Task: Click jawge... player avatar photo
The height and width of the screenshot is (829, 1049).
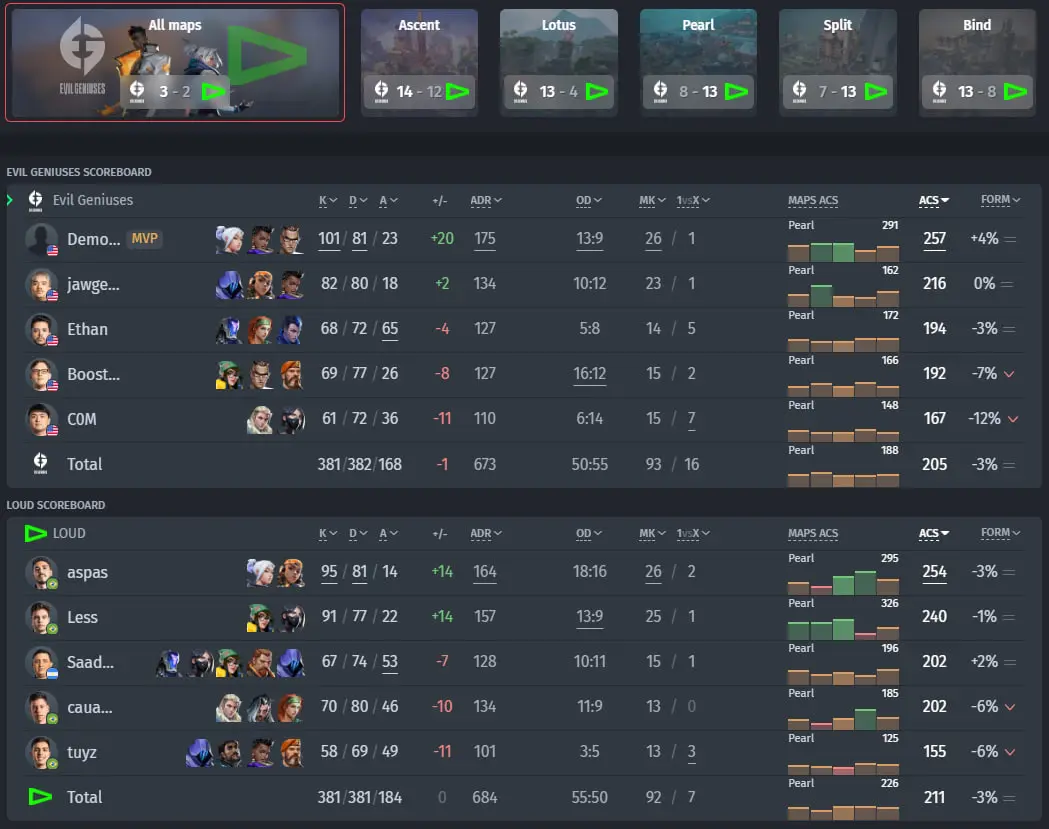Action: [x=41, y=284]
